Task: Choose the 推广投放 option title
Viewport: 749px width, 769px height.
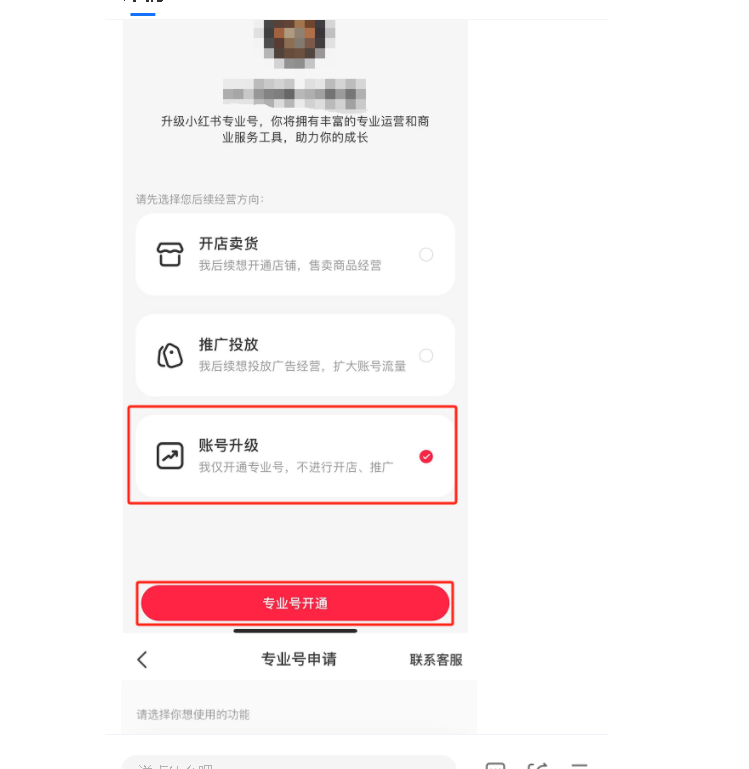Action: click(x=229, y=345)
